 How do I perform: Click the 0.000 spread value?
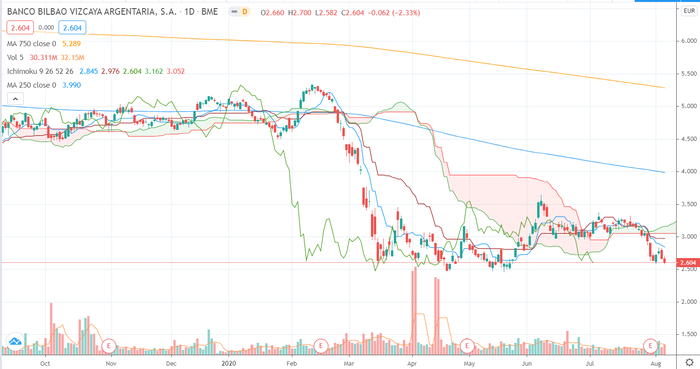point(46,28)
